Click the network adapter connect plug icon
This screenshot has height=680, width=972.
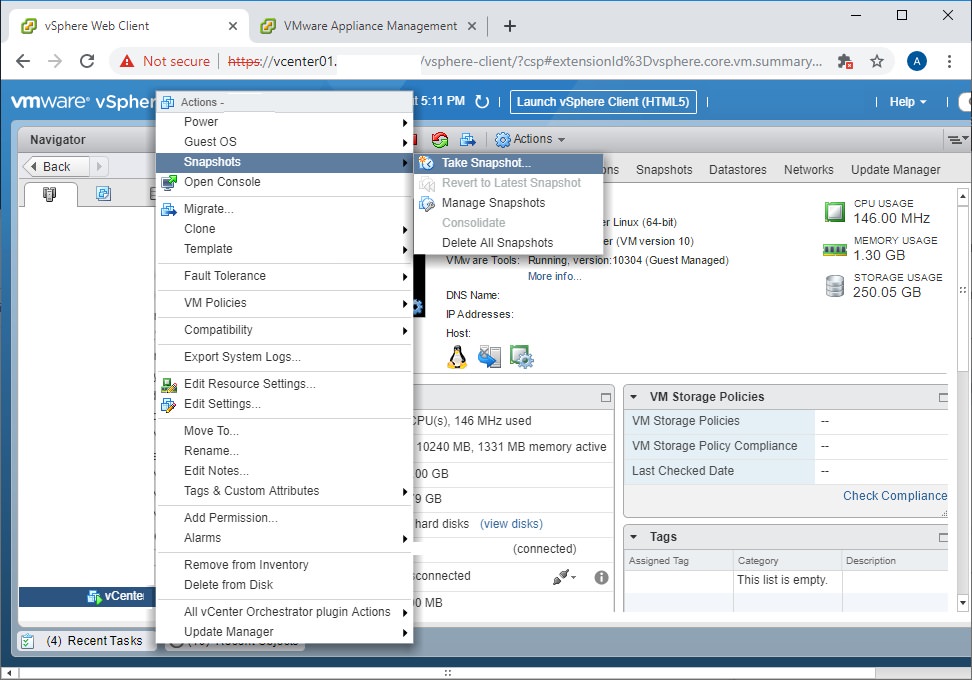tap(562, 577)
